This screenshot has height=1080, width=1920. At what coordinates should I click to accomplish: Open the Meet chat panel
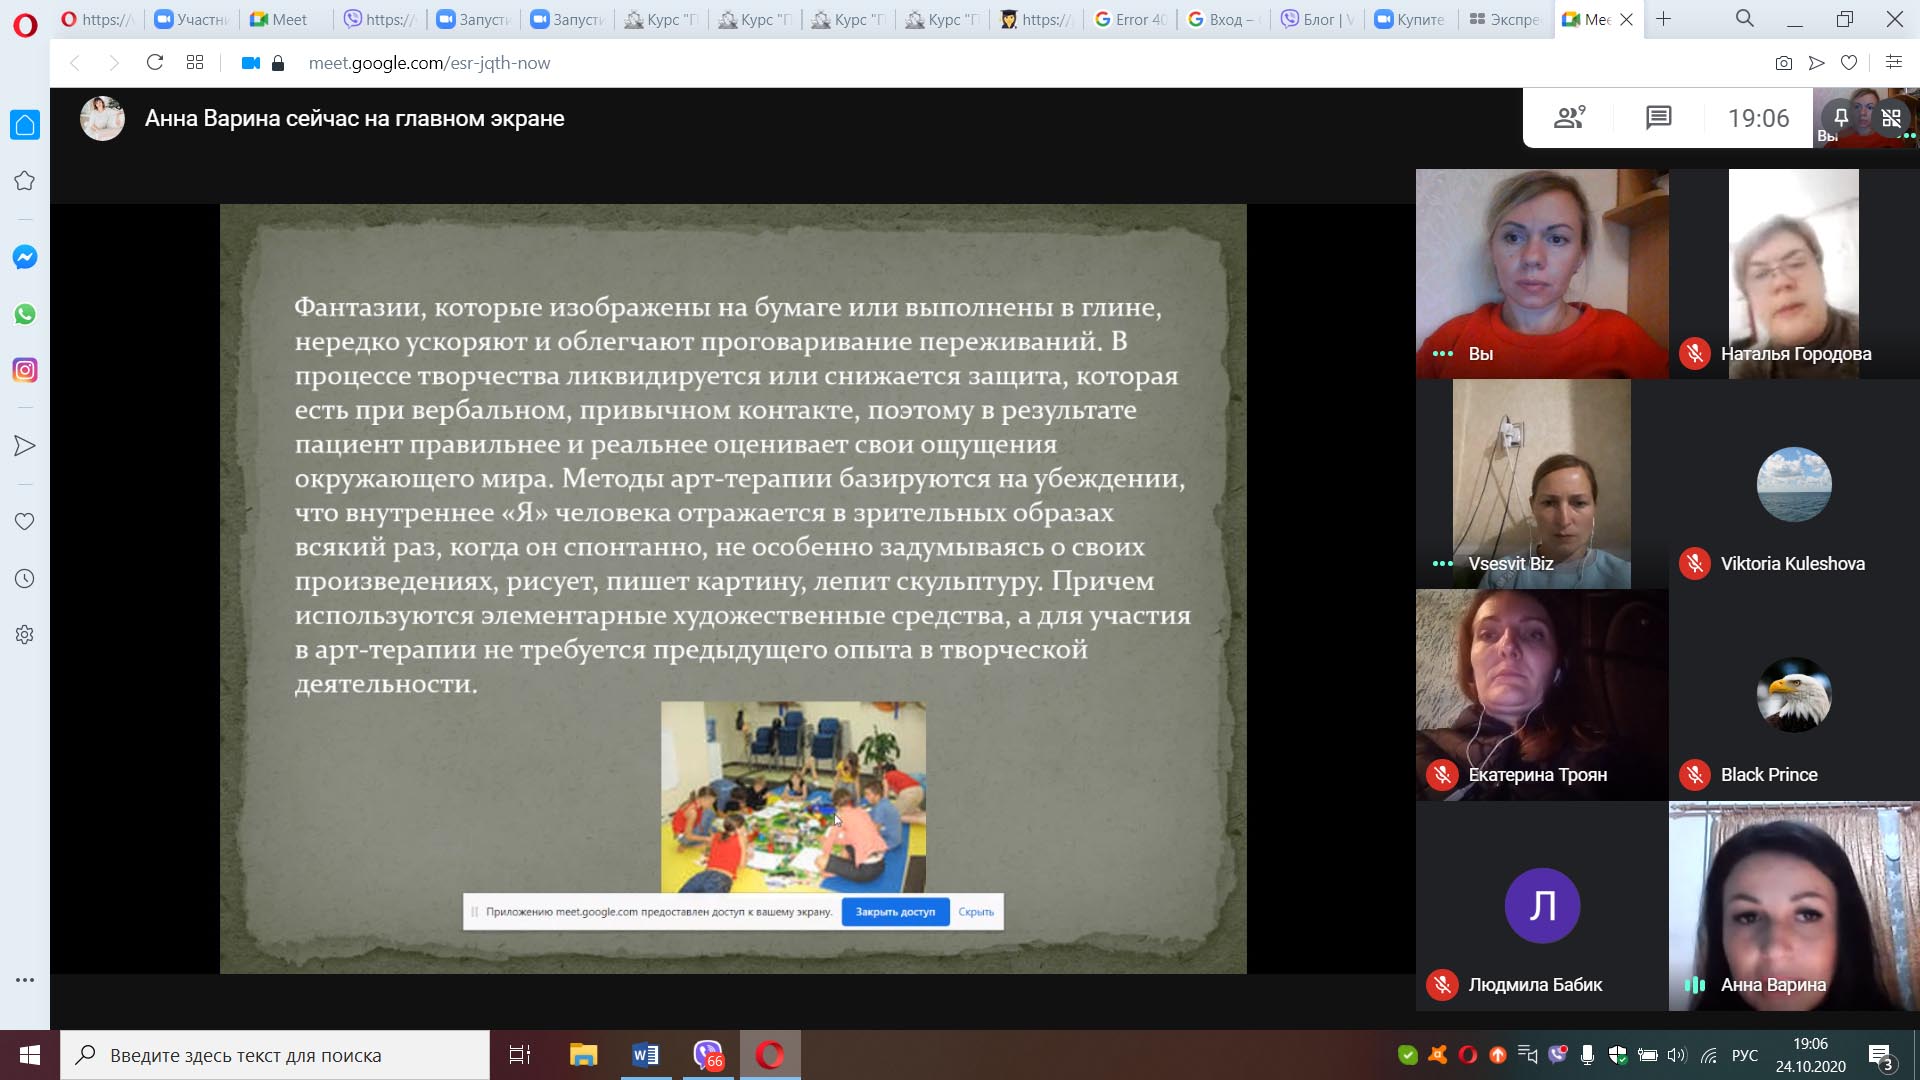1658,118
